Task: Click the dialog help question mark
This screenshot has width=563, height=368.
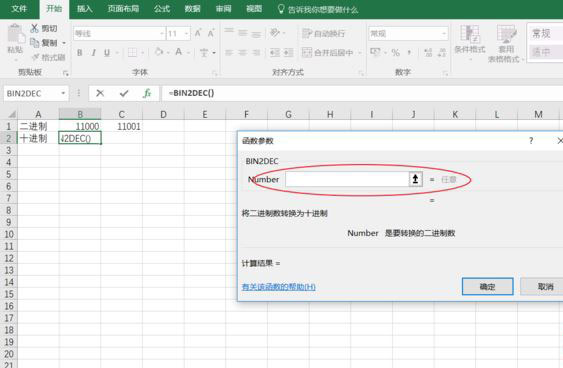Action: tap(531, 141)
